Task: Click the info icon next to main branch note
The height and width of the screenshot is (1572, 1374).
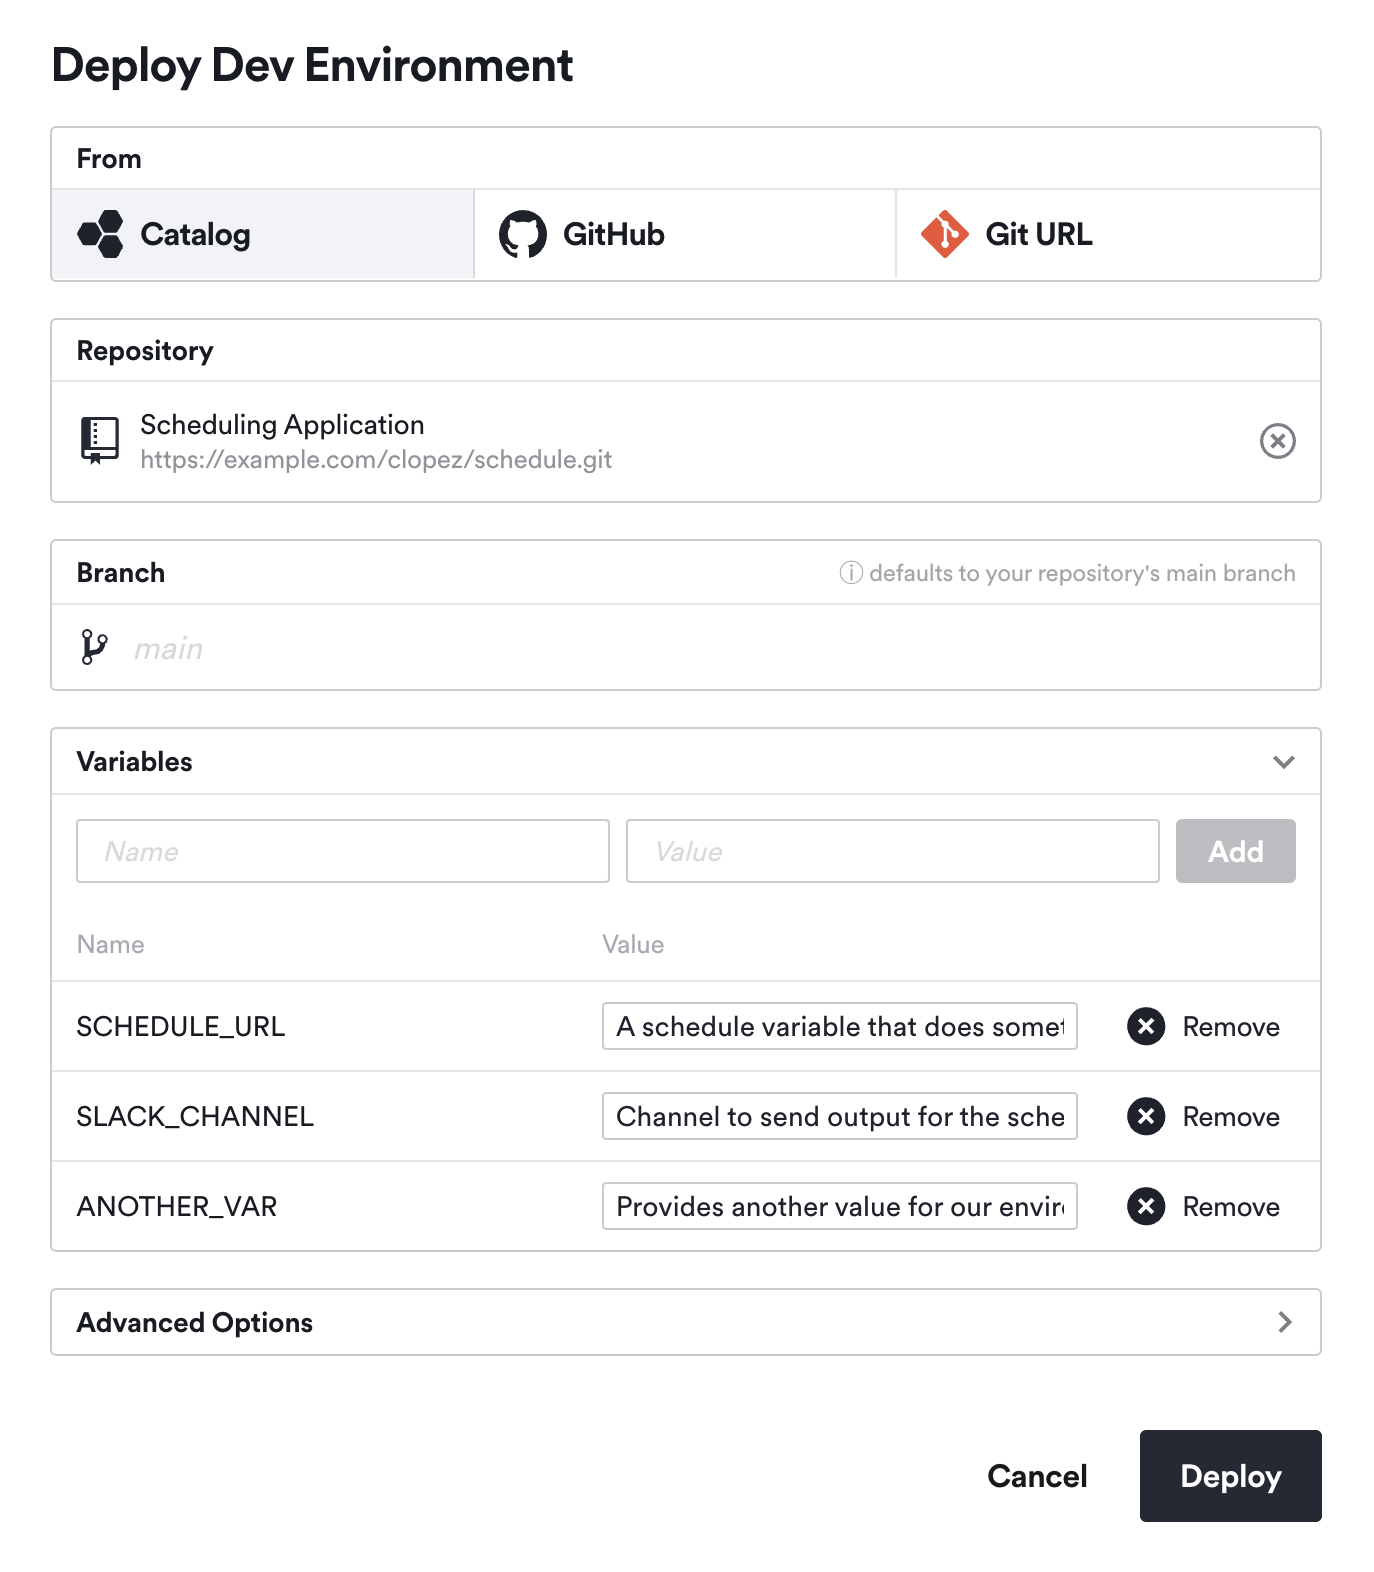Action: pos(849,573)
